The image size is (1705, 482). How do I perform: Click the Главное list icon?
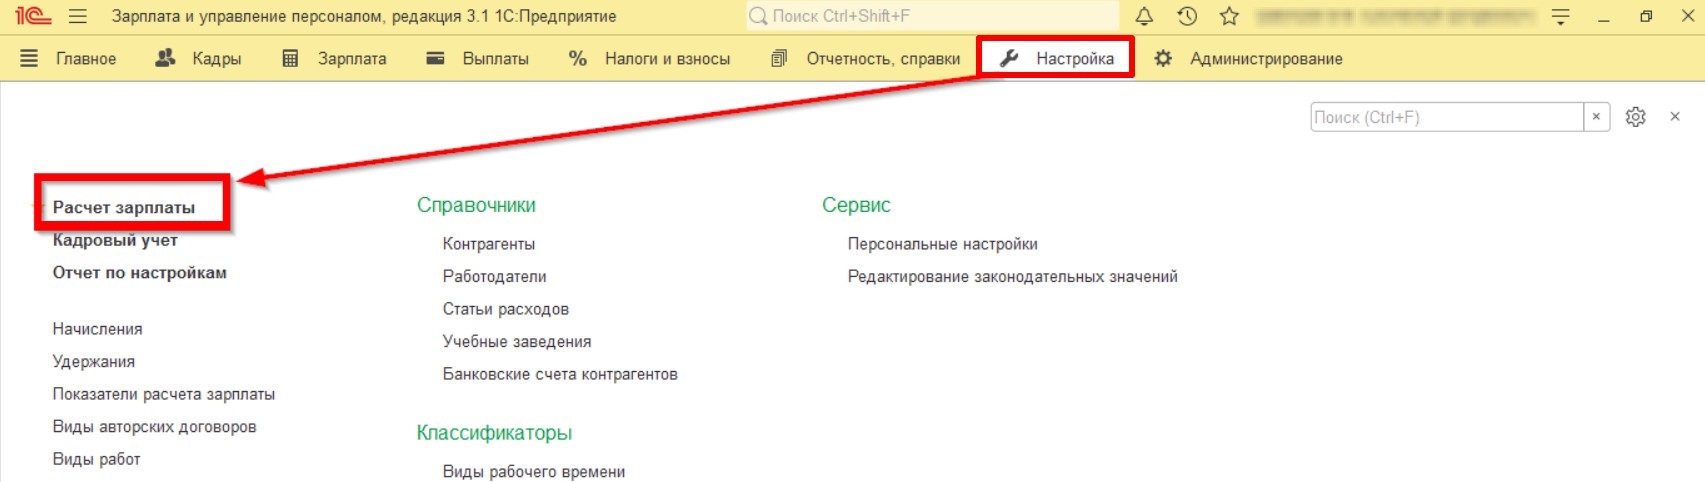29,59
